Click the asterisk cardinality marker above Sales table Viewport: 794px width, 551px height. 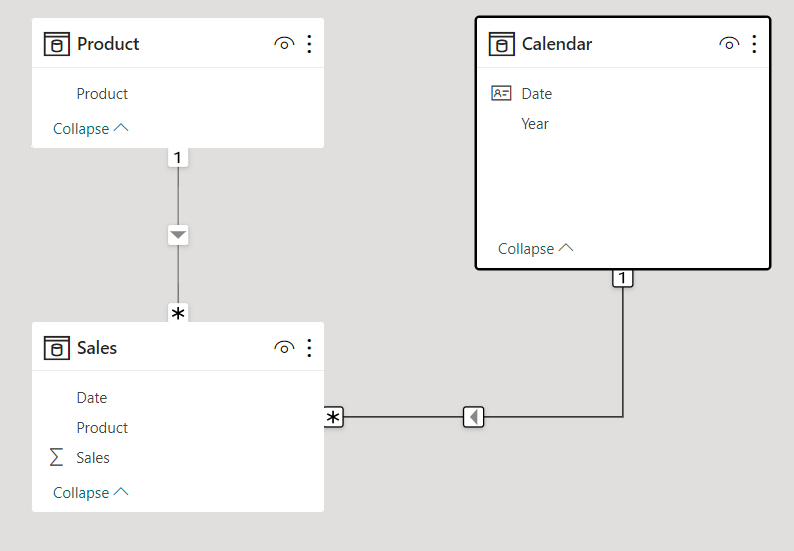178,313
